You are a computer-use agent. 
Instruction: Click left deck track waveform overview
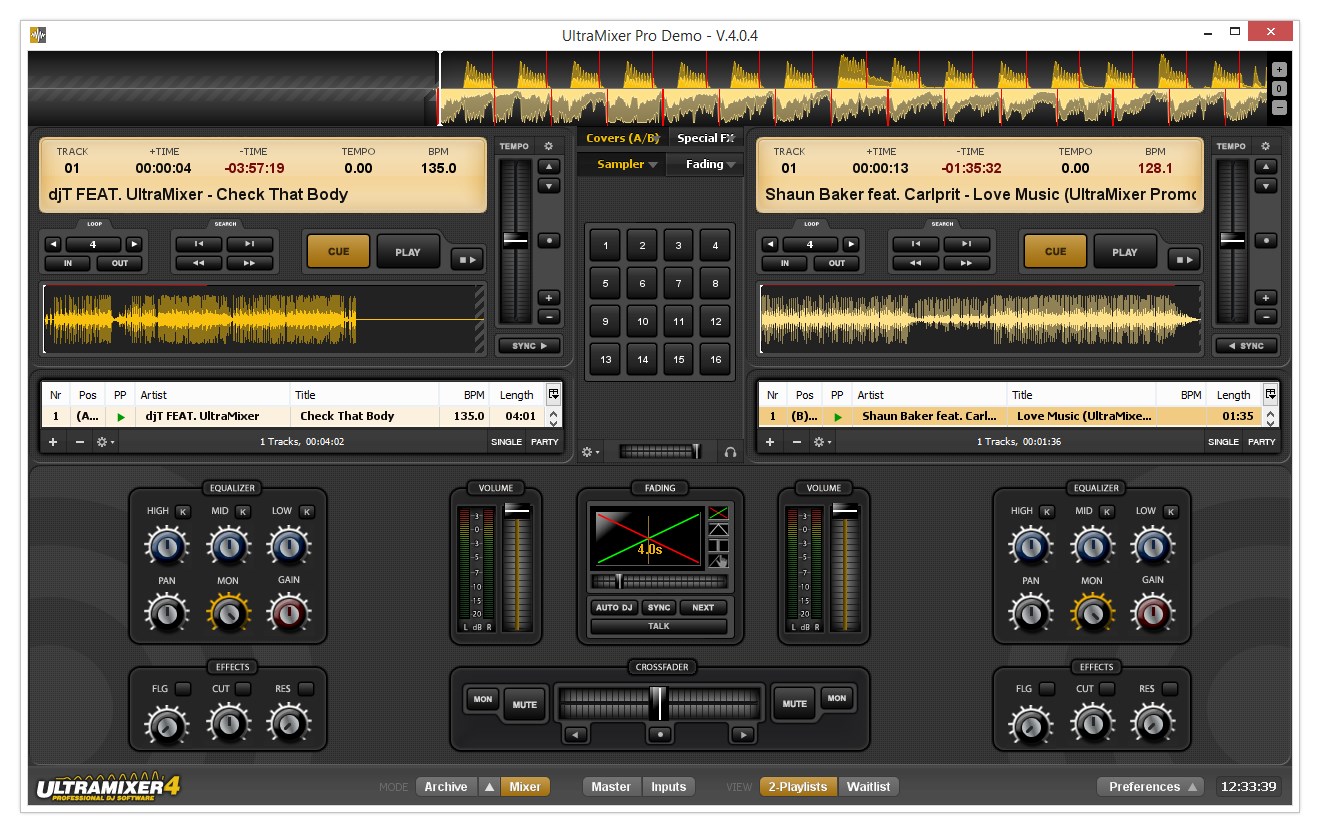[x=264, y=319]
